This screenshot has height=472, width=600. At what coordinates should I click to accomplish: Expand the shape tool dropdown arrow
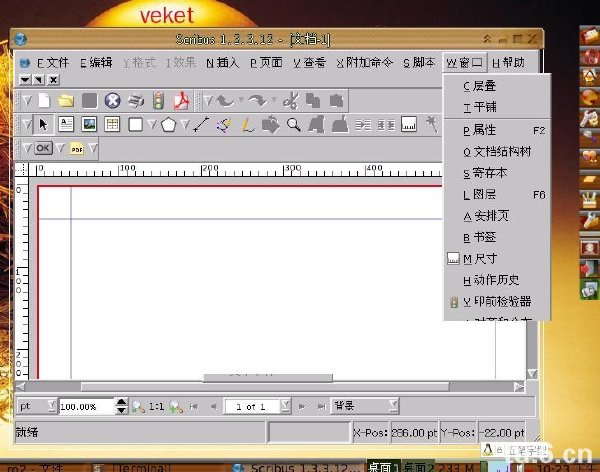pos(152,124)
